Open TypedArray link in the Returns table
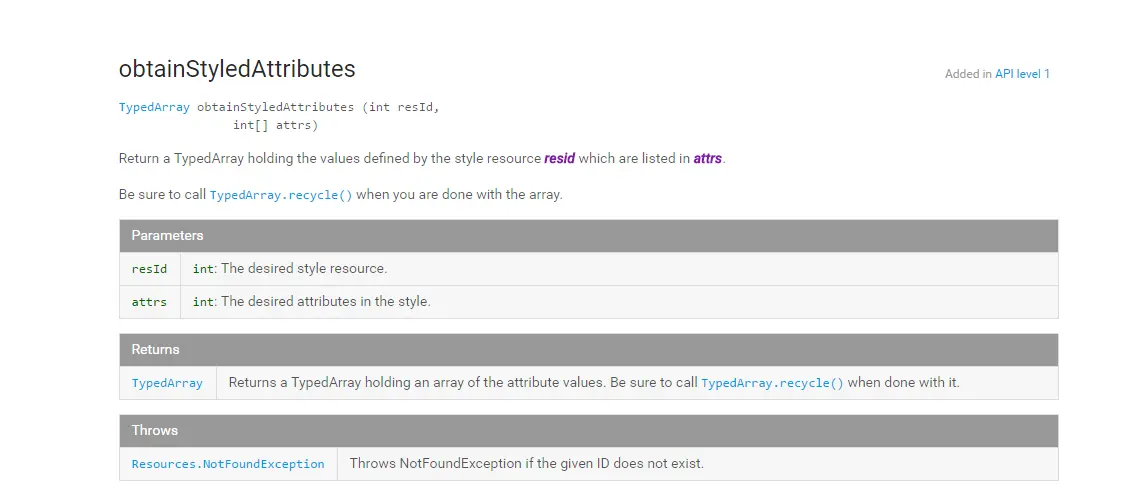The width and height of the screenshot is (1124, 499). [167, 383]
